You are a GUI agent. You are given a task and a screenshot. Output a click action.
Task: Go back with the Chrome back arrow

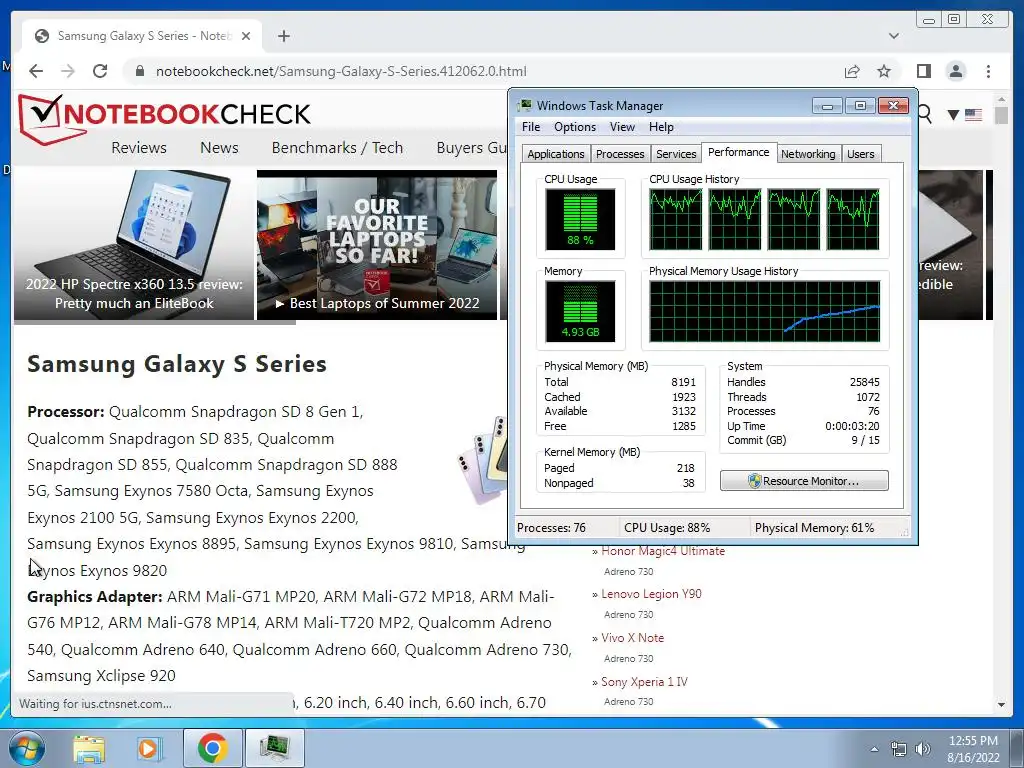click(x=36, y=71)
